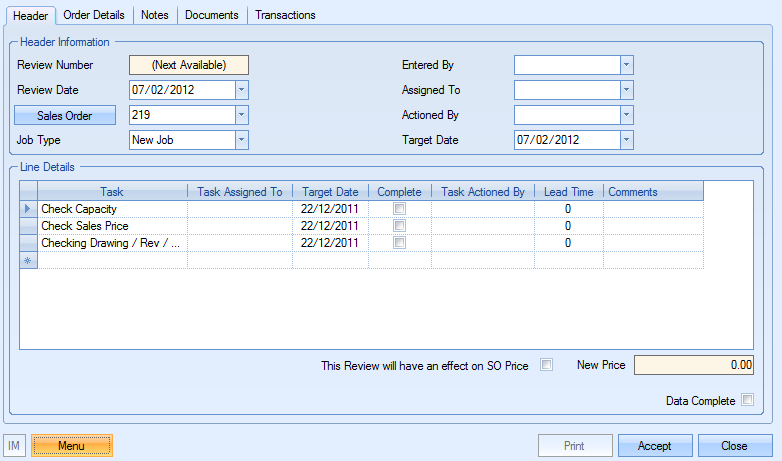Go to the Transactions tab
This screenshot has height=461, width=782.
[x=285, y=15]
